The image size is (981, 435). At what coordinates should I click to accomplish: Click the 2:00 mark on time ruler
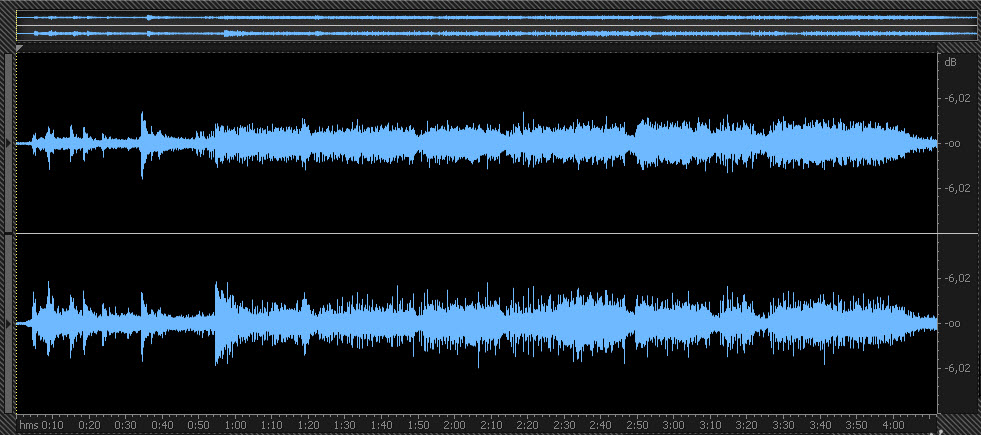455,425
